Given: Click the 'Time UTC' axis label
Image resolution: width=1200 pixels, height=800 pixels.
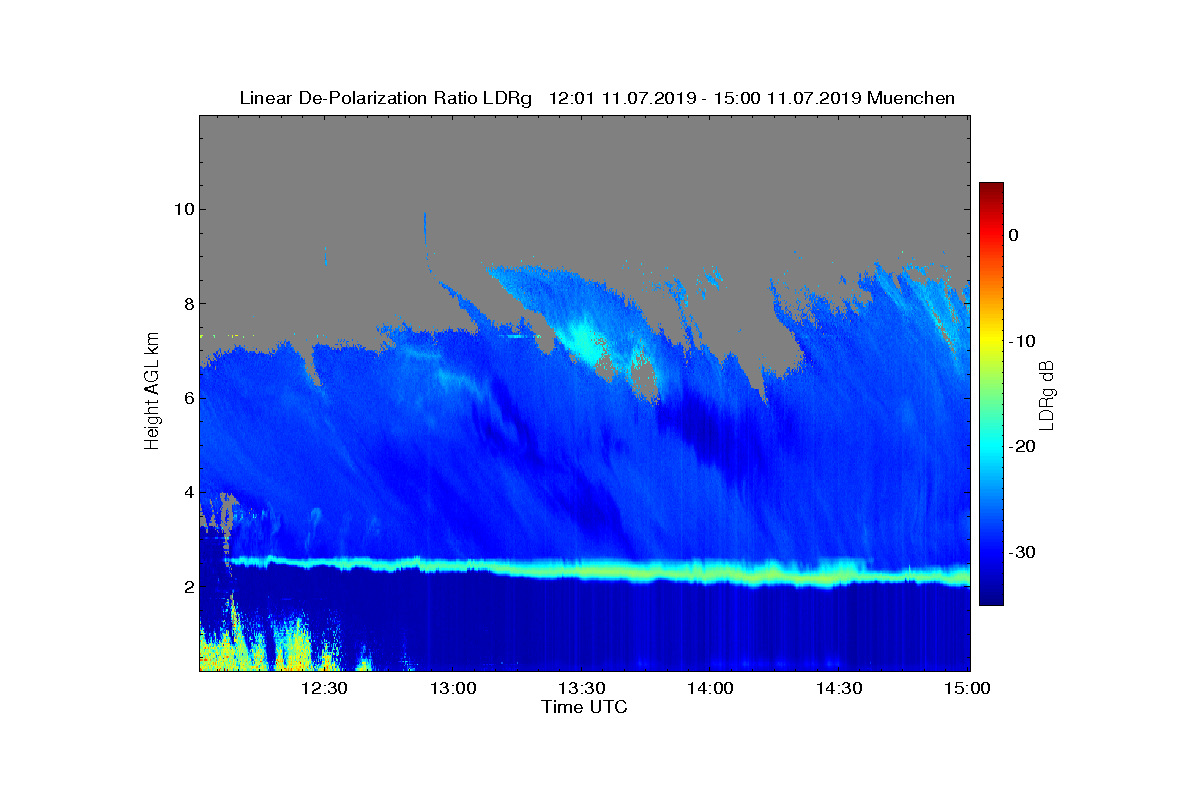Looking at the screenshot, I should click(x=585, y=707).
